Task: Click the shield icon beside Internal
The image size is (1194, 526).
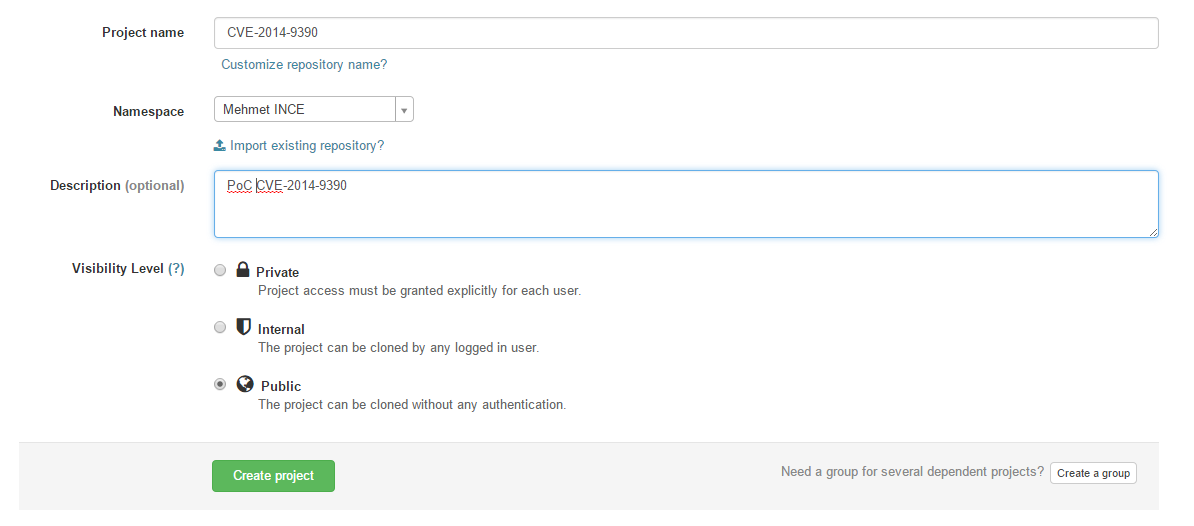Action: tap(244, 327)
